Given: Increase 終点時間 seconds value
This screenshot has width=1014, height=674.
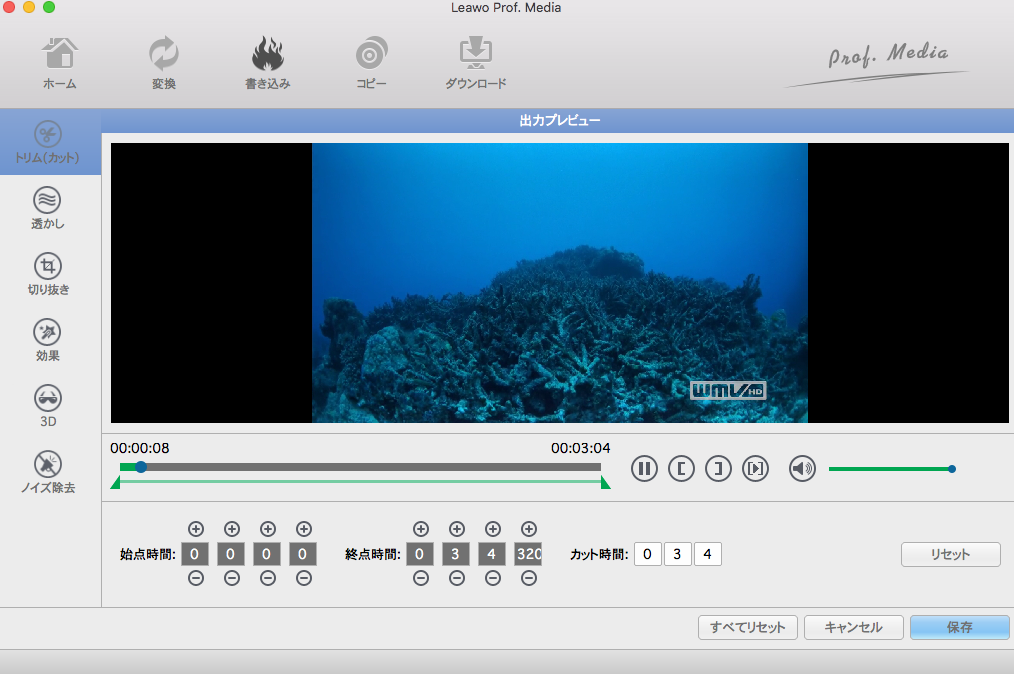Looking at the screenshot, I should 493,529.
